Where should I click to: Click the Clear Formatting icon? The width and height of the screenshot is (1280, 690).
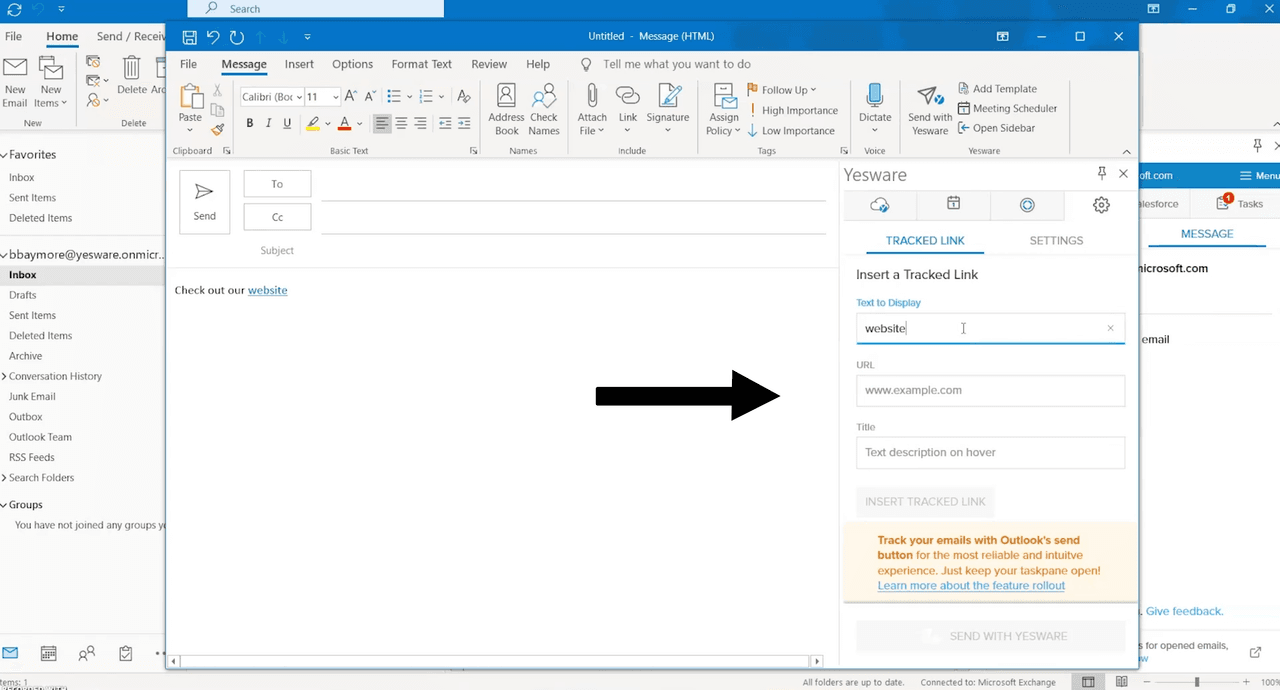pyautogui.click(x=463, y=97)
